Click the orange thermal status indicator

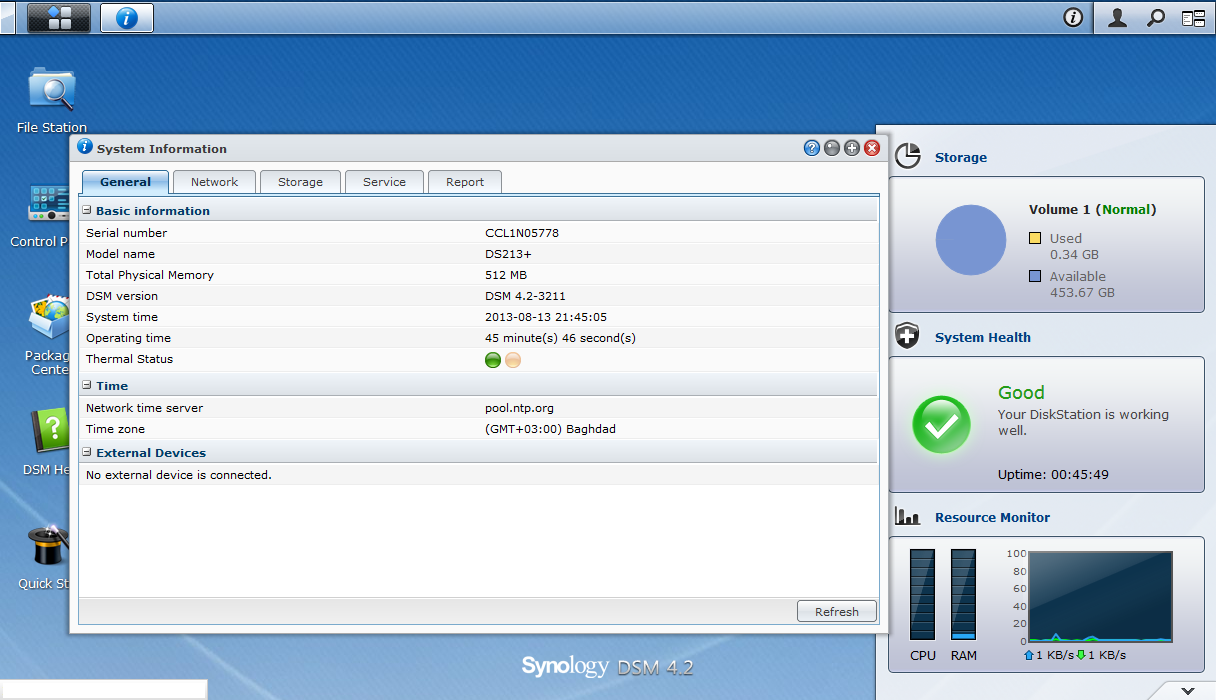(x=513, y=360)
